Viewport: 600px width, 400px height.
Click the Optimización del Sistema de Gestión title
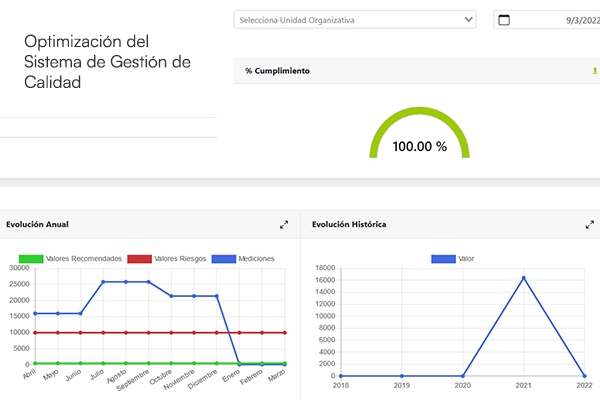107,62
